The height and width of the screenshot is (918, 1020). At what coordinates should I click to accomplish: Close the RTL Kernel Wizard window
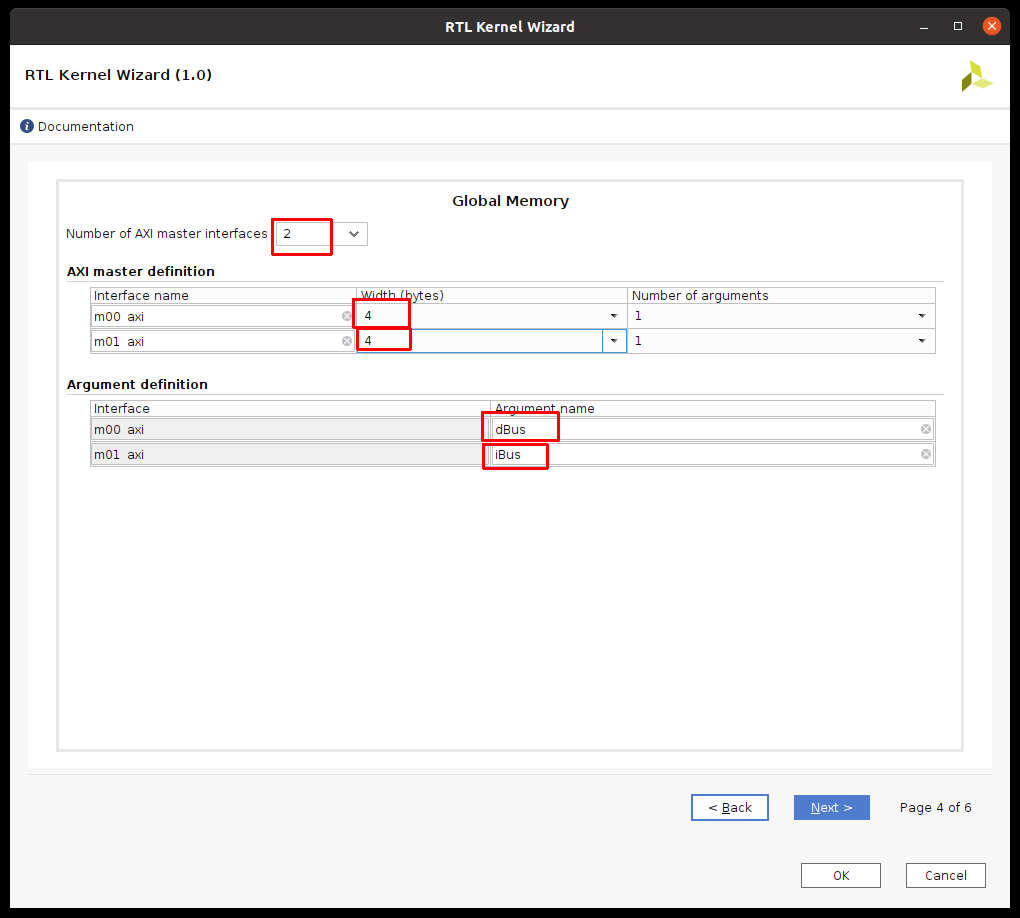click(991, 27)
